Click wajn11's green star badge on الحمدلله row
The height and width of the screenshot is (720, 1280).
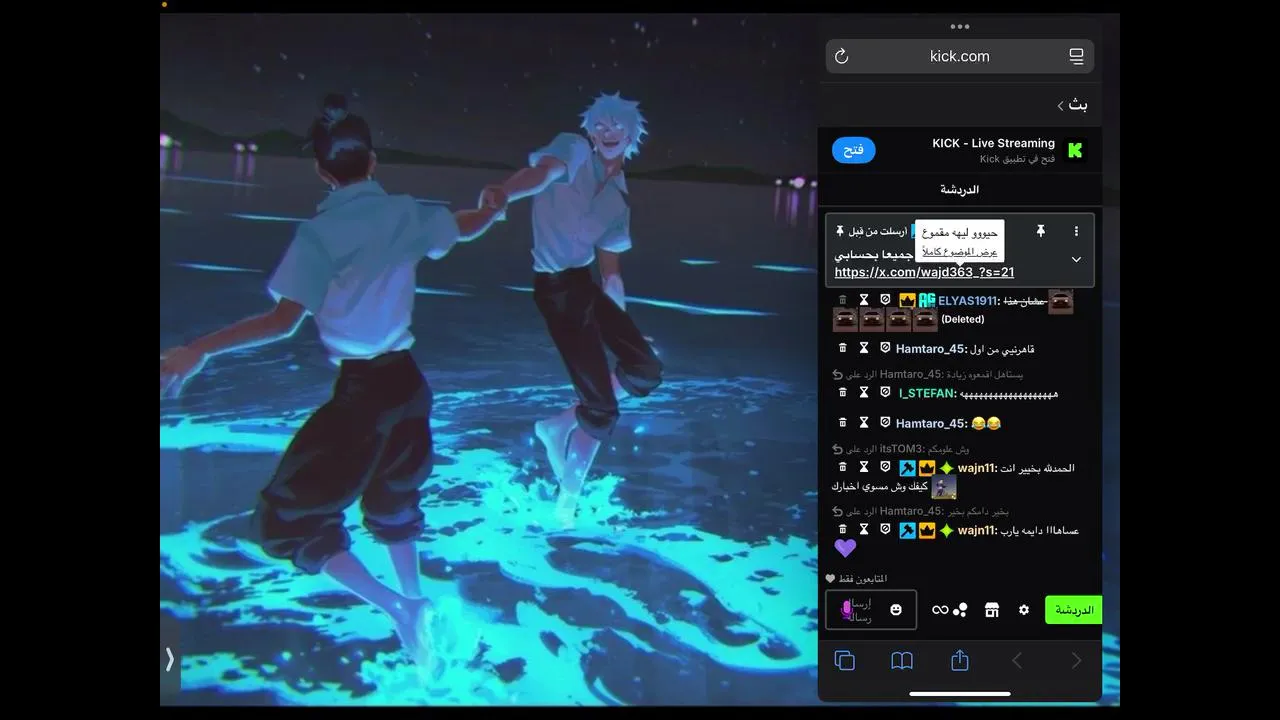coord(946,468)
